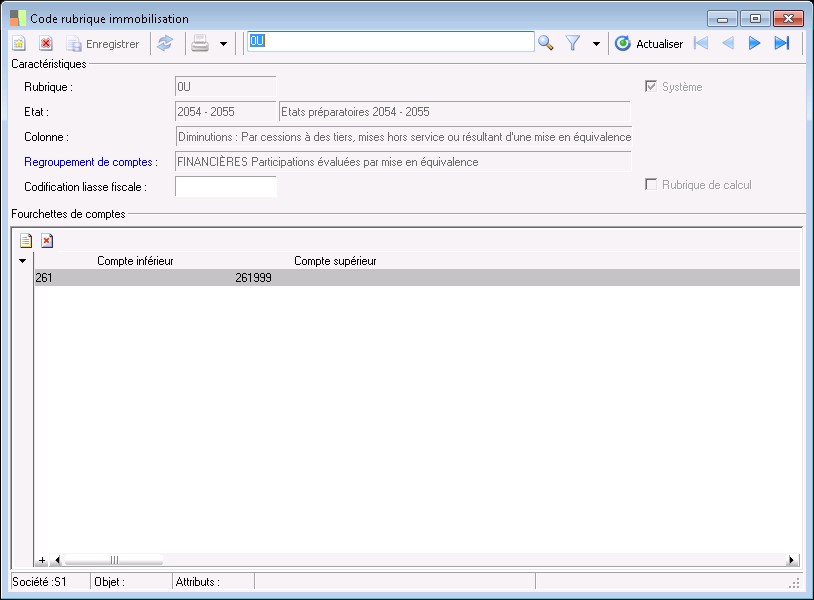Click the Codification liasse fiscale field

[225, 186]
